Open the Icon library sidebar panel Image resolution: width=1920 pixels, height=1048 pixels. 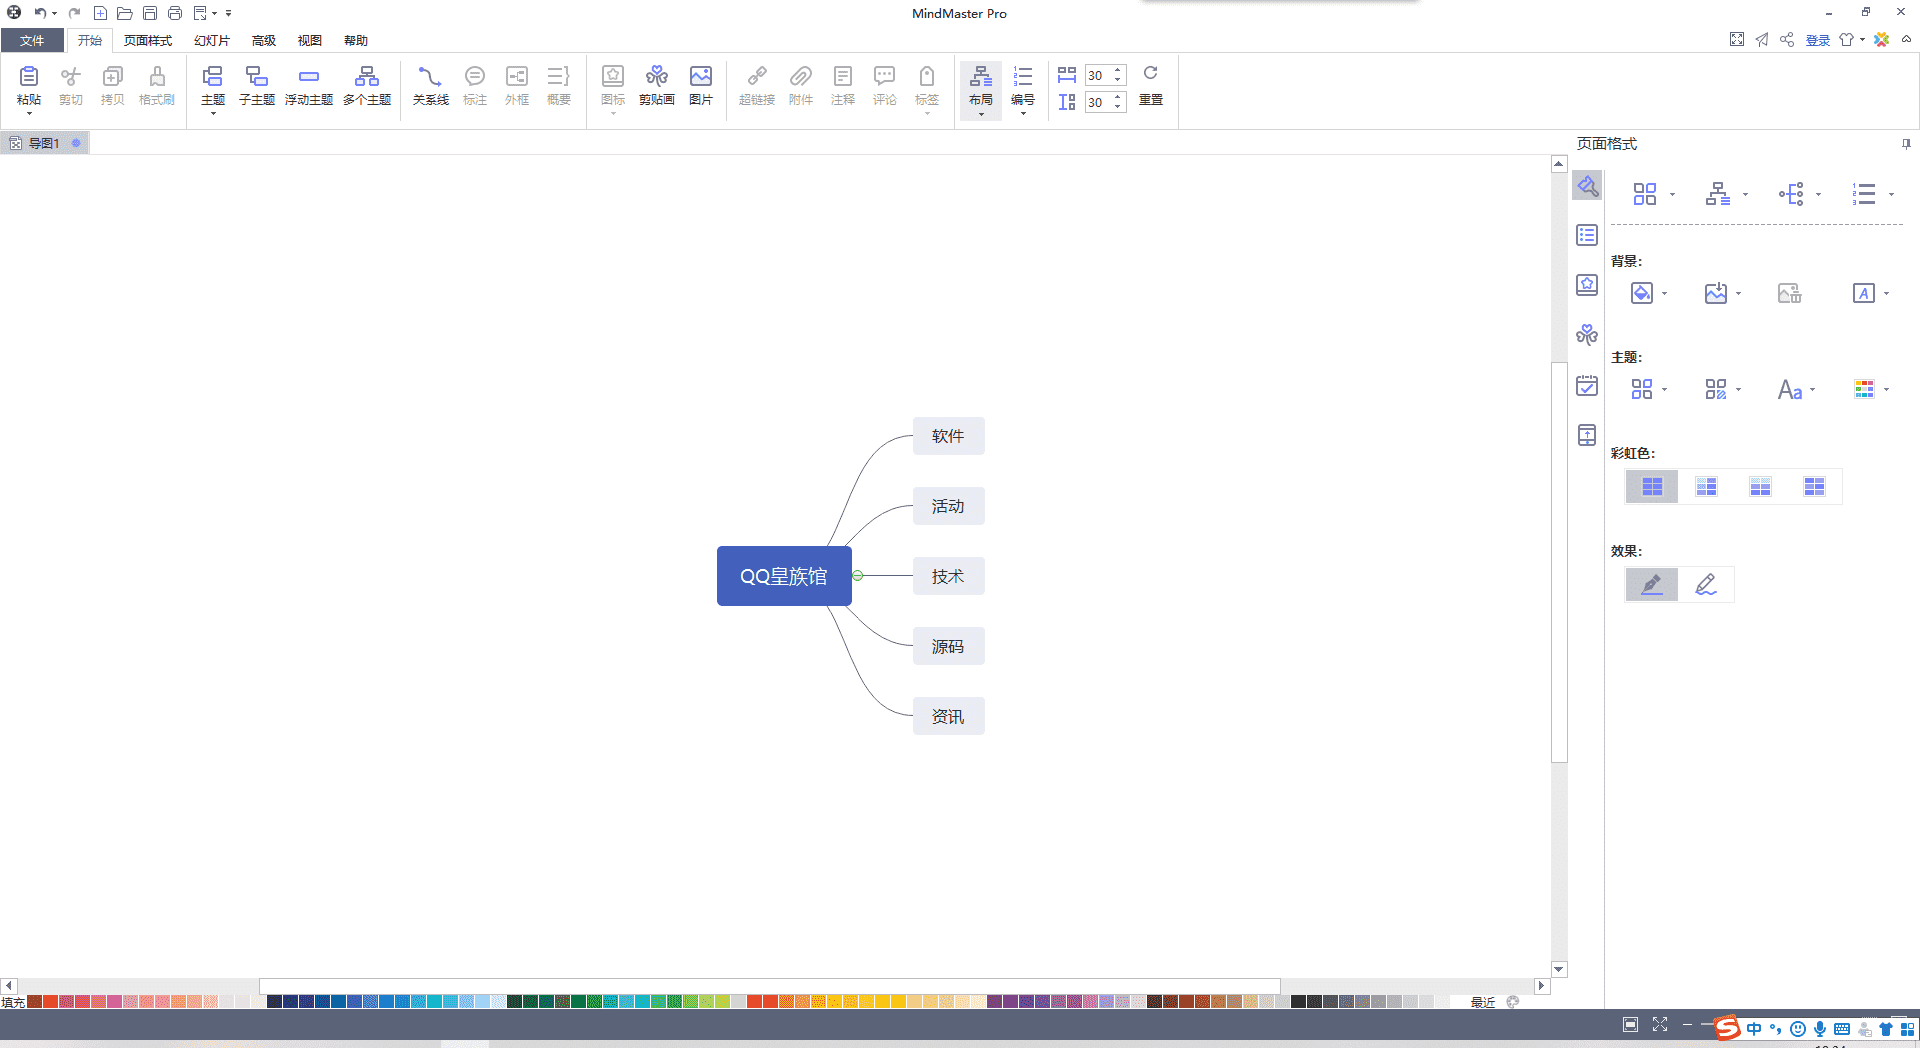click(x=1587, y=285)
